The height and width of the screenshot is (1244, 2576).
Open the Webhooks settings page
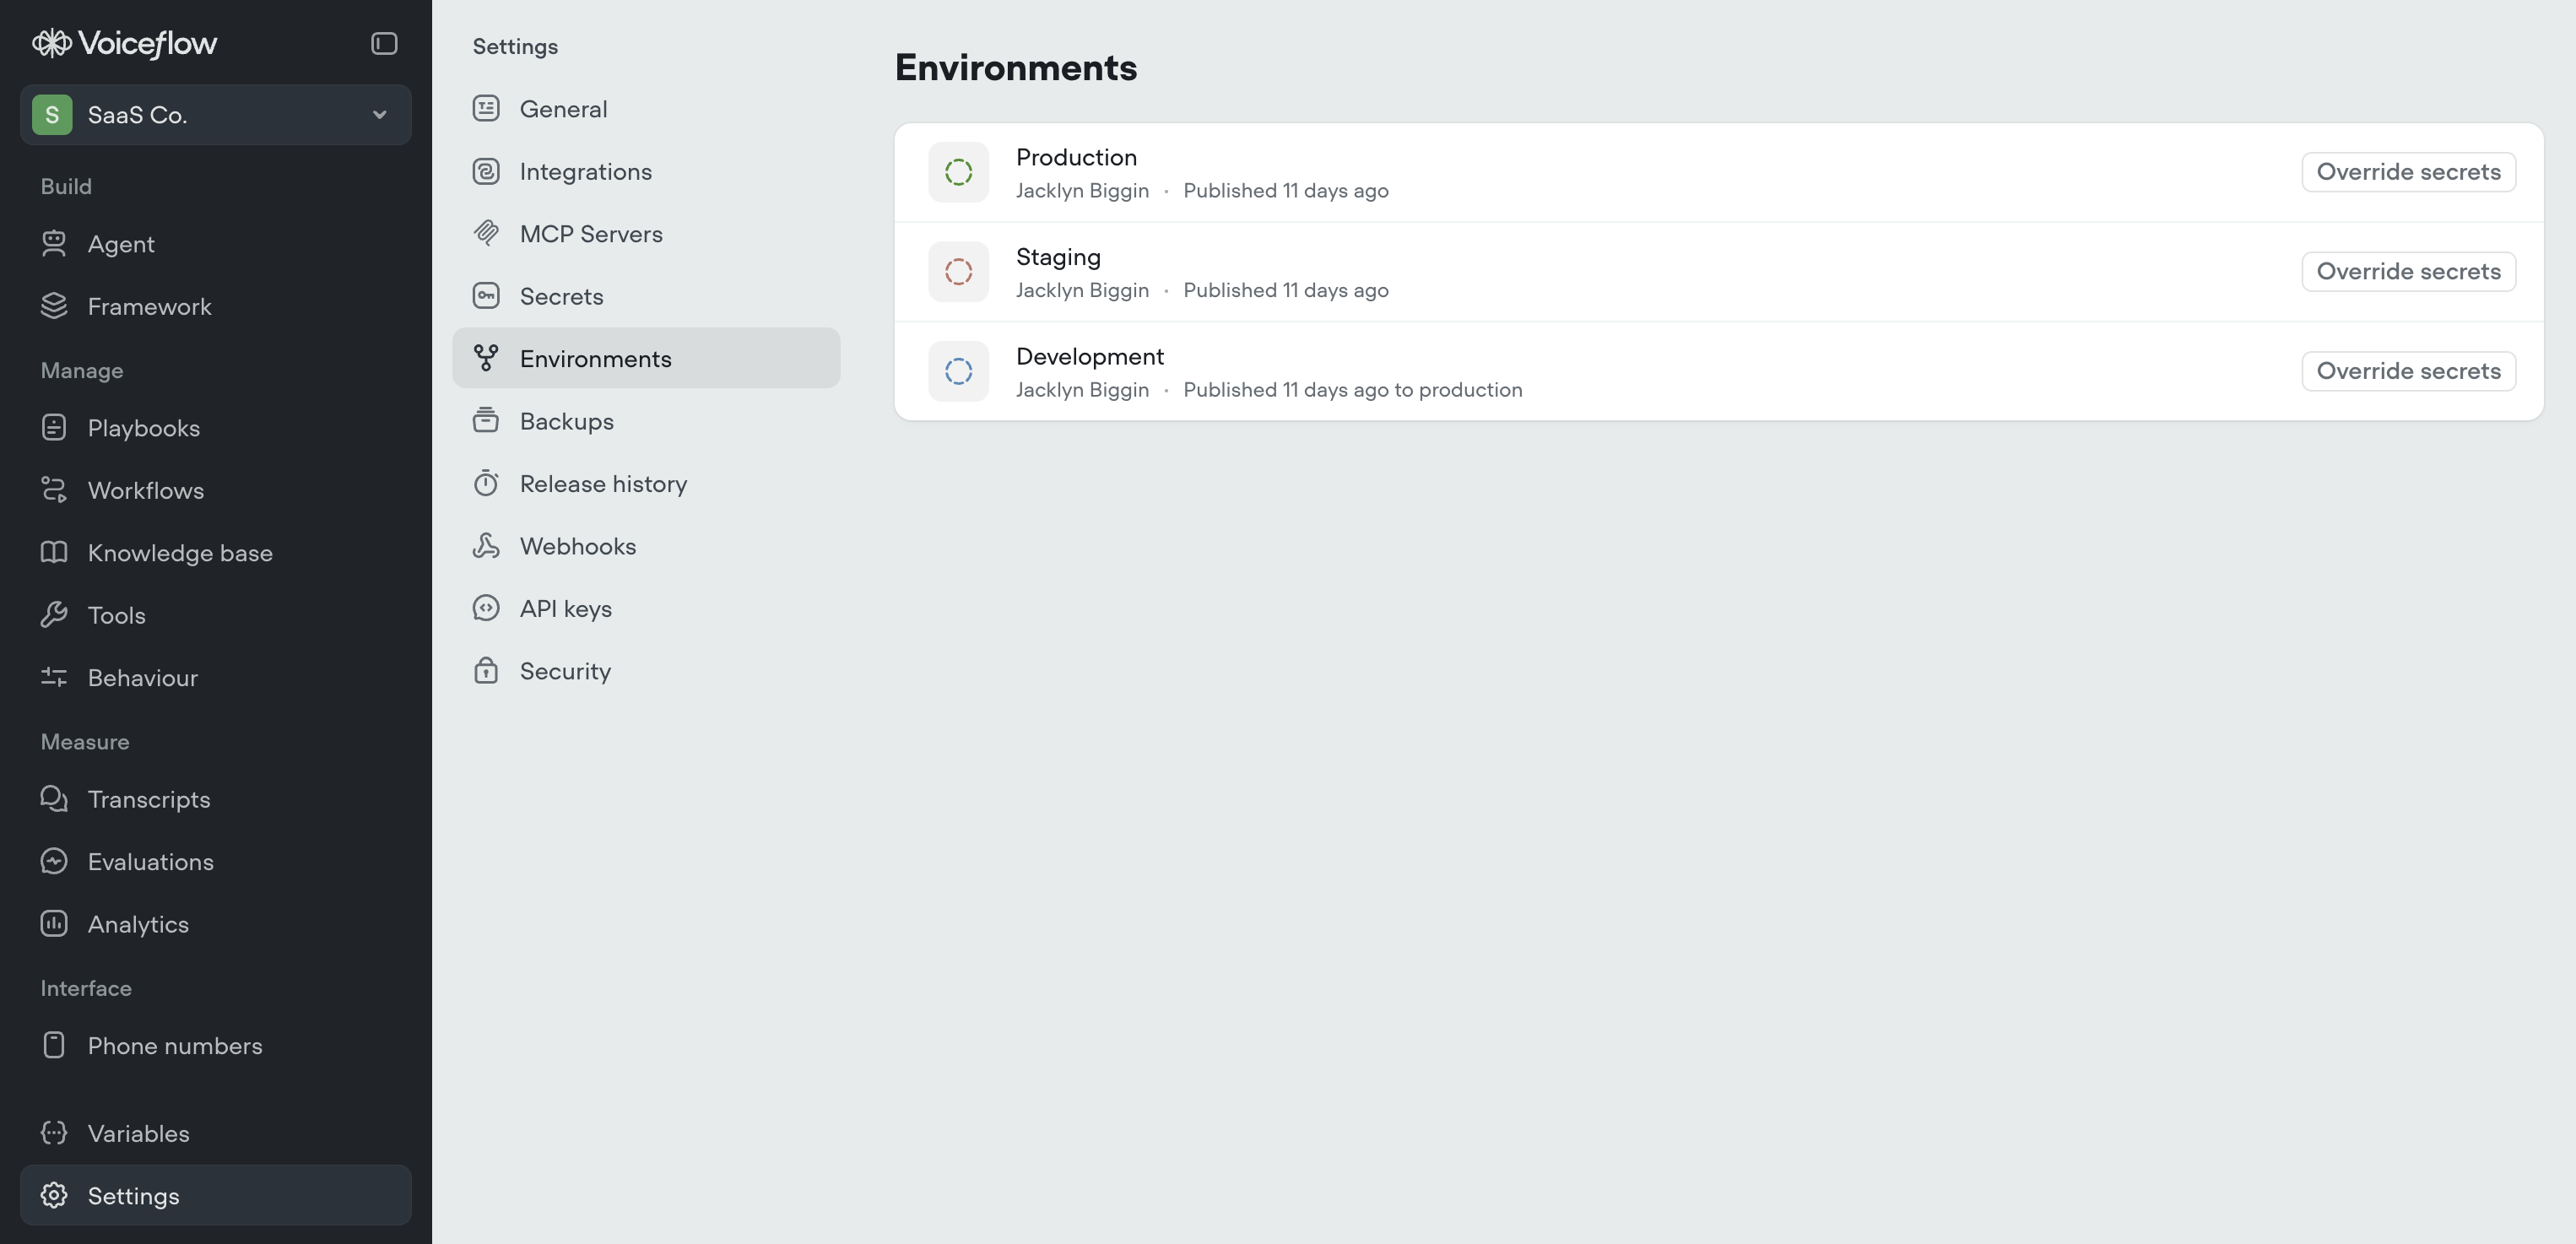(x=577, y=546)
